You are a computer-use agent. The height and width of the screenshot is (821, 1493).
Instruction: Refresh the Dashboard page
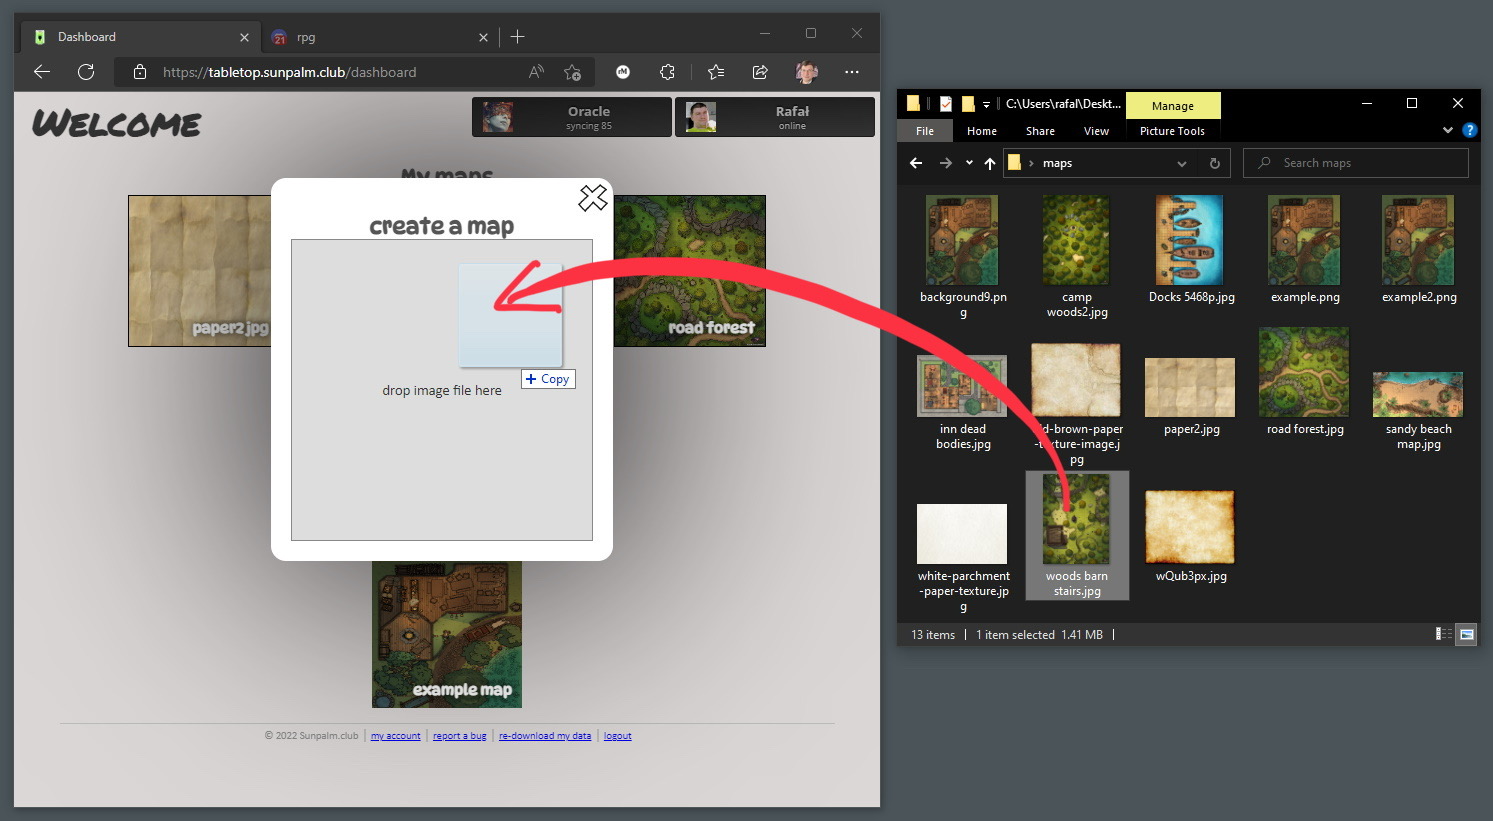[86, 72]
